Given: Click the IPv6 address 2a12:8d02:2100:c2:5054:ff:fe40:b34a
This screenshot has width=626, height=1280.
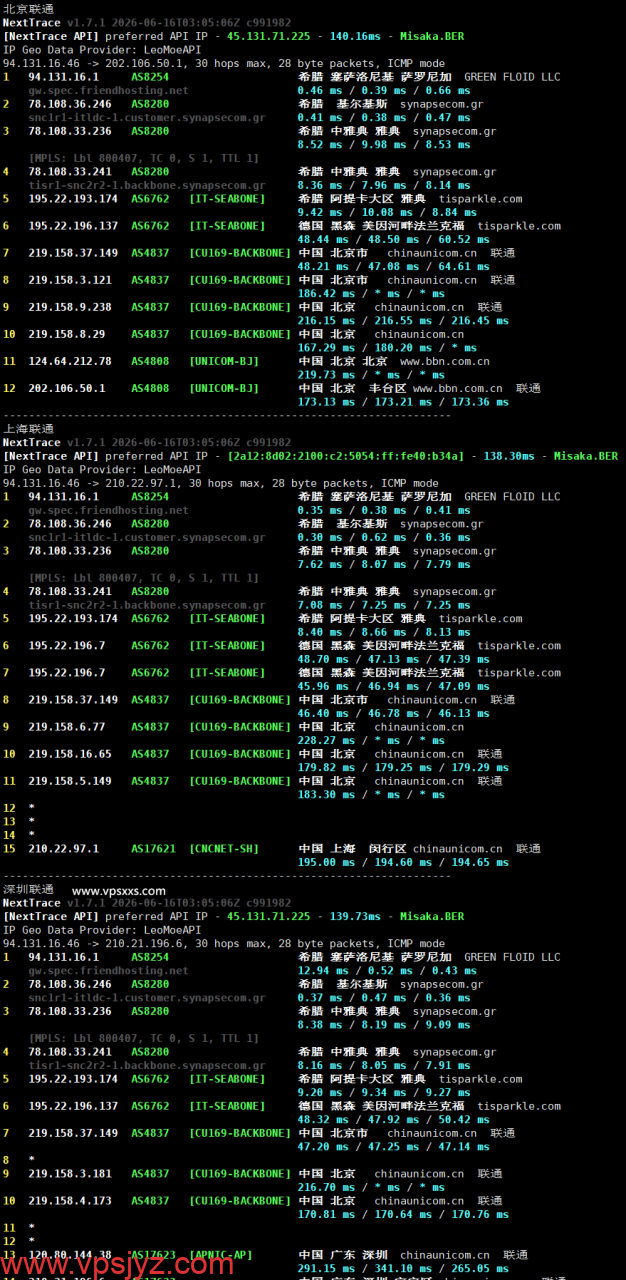Looking at the screenshot, I should coord(347,456).
